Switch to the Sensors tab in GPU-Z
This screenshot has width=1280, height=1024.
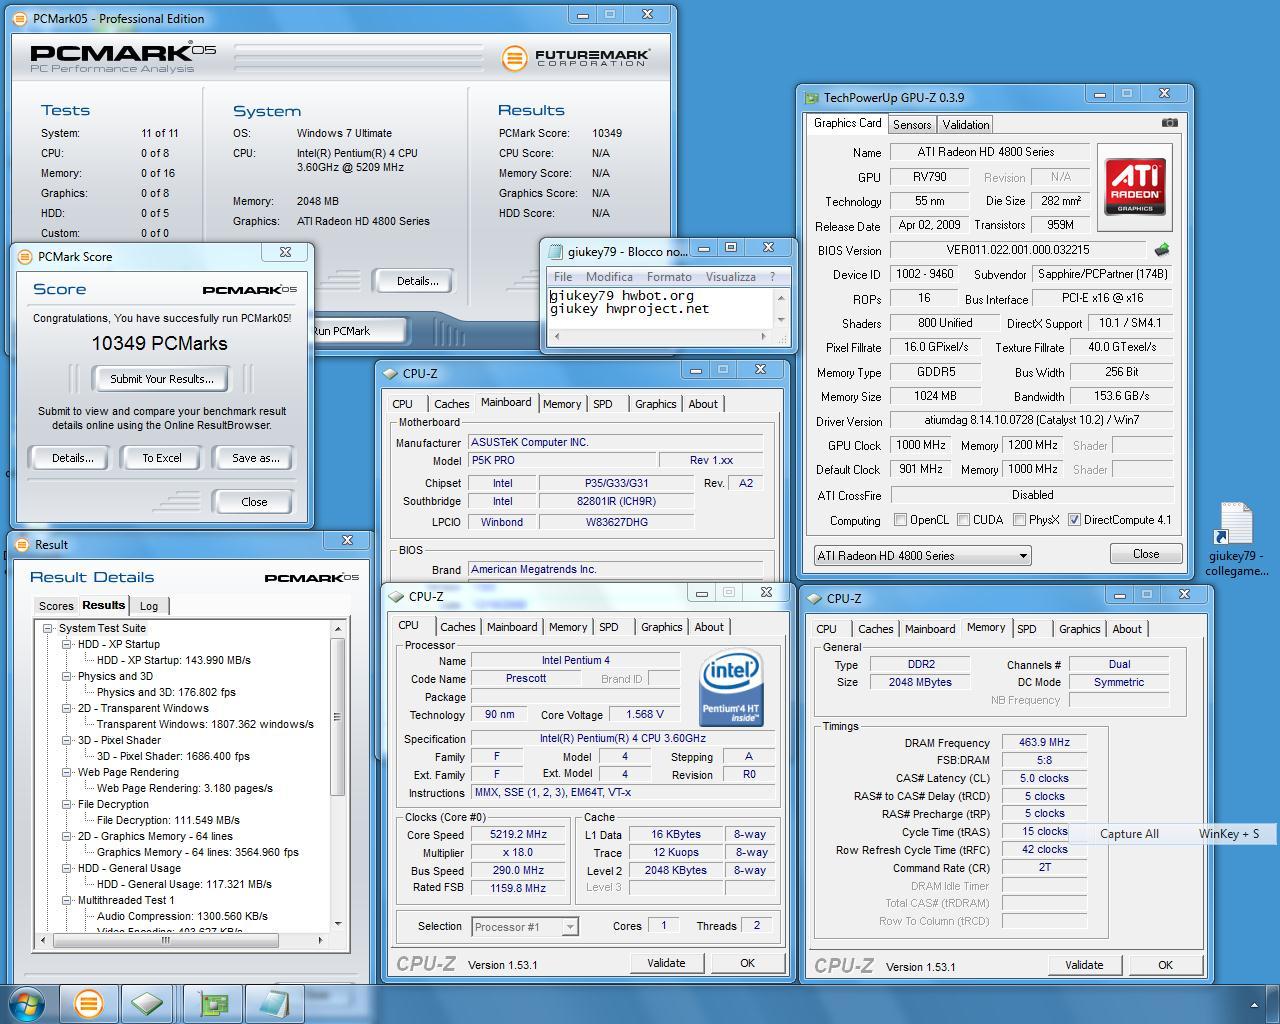912,124
